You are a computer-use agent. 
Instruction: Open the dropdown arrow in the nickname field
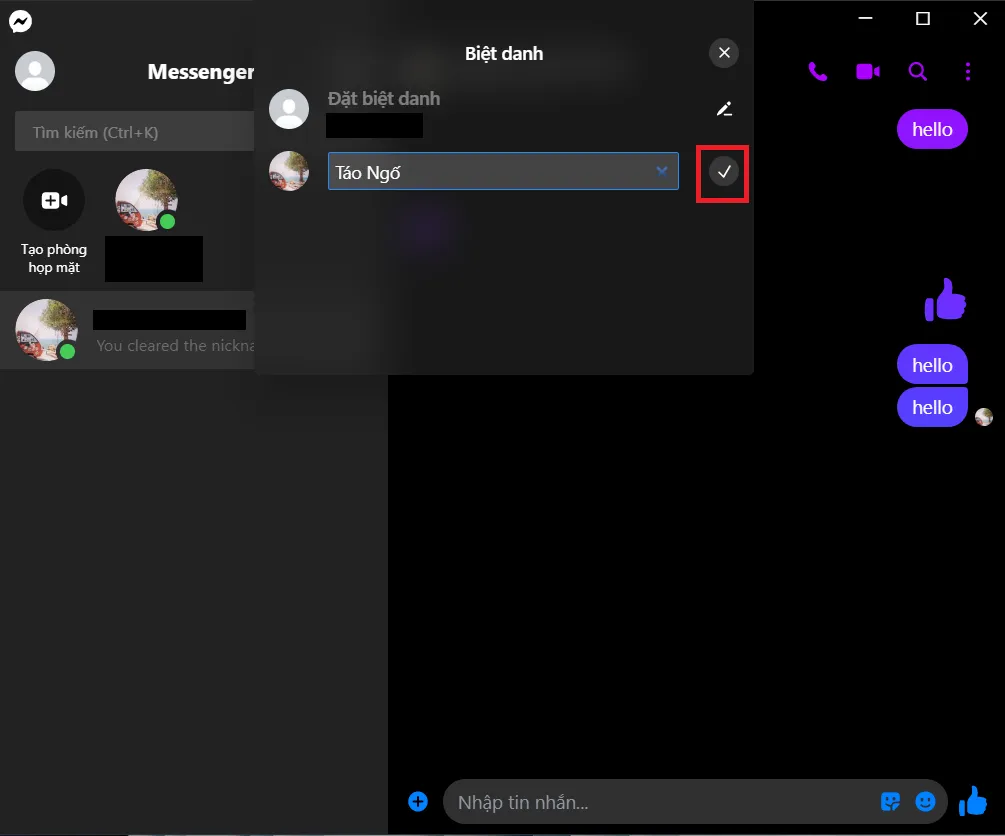point(661,171)
